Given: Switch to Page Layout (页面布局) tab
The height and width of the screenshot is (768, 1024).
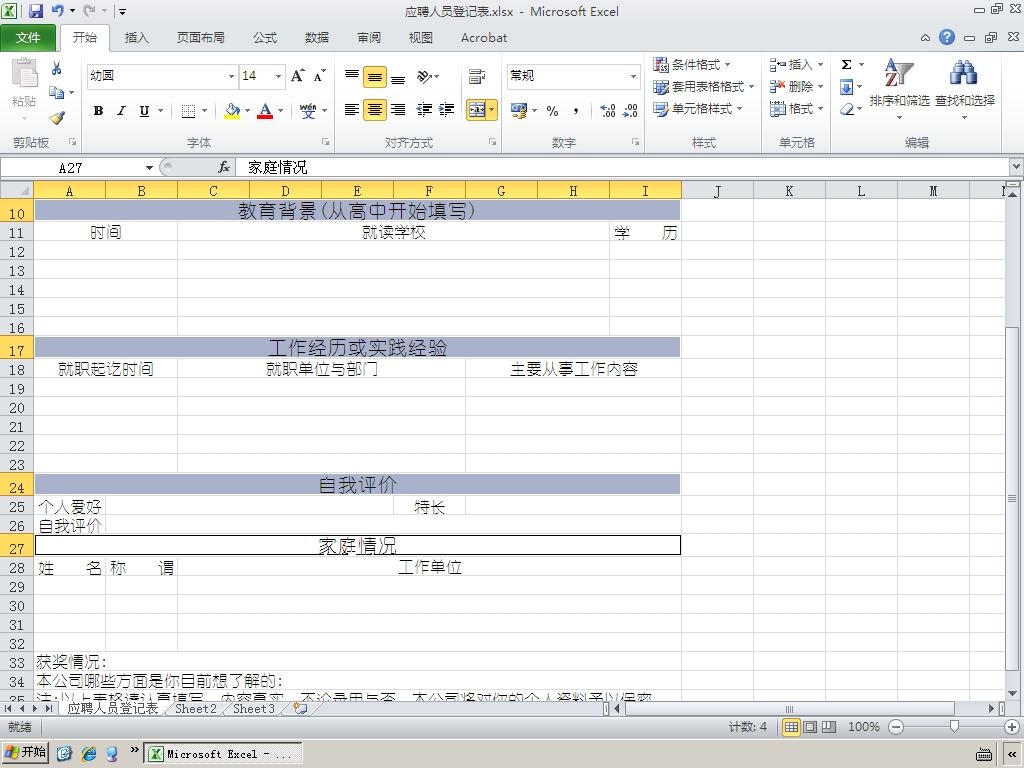Looking at the screenshot, I should click(200, 37).
